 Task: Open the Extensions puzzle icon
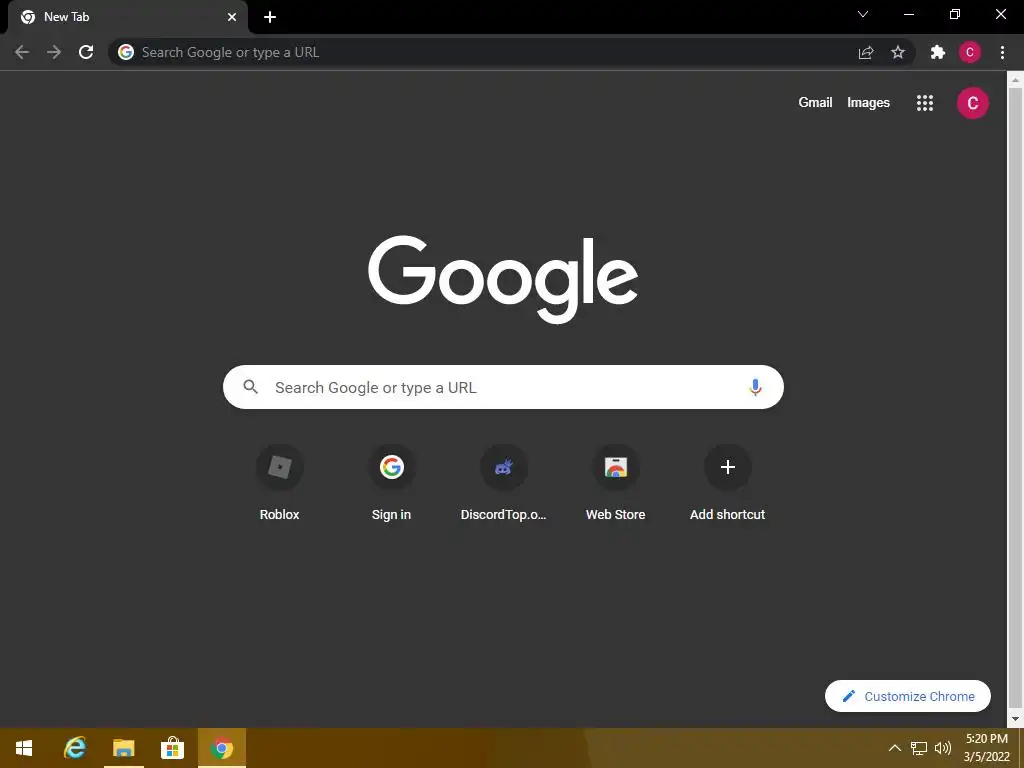938,52
